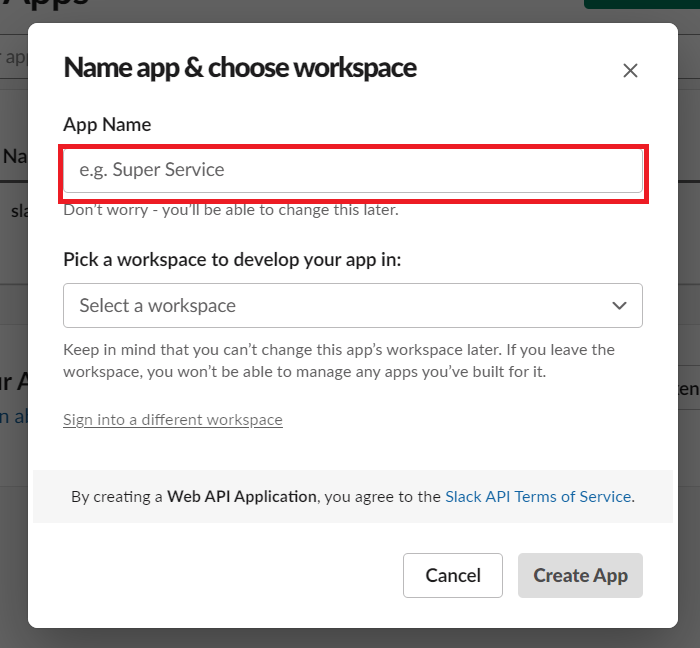
Task: Close the Name app dialog with X
Action: (x=630, y=70)
